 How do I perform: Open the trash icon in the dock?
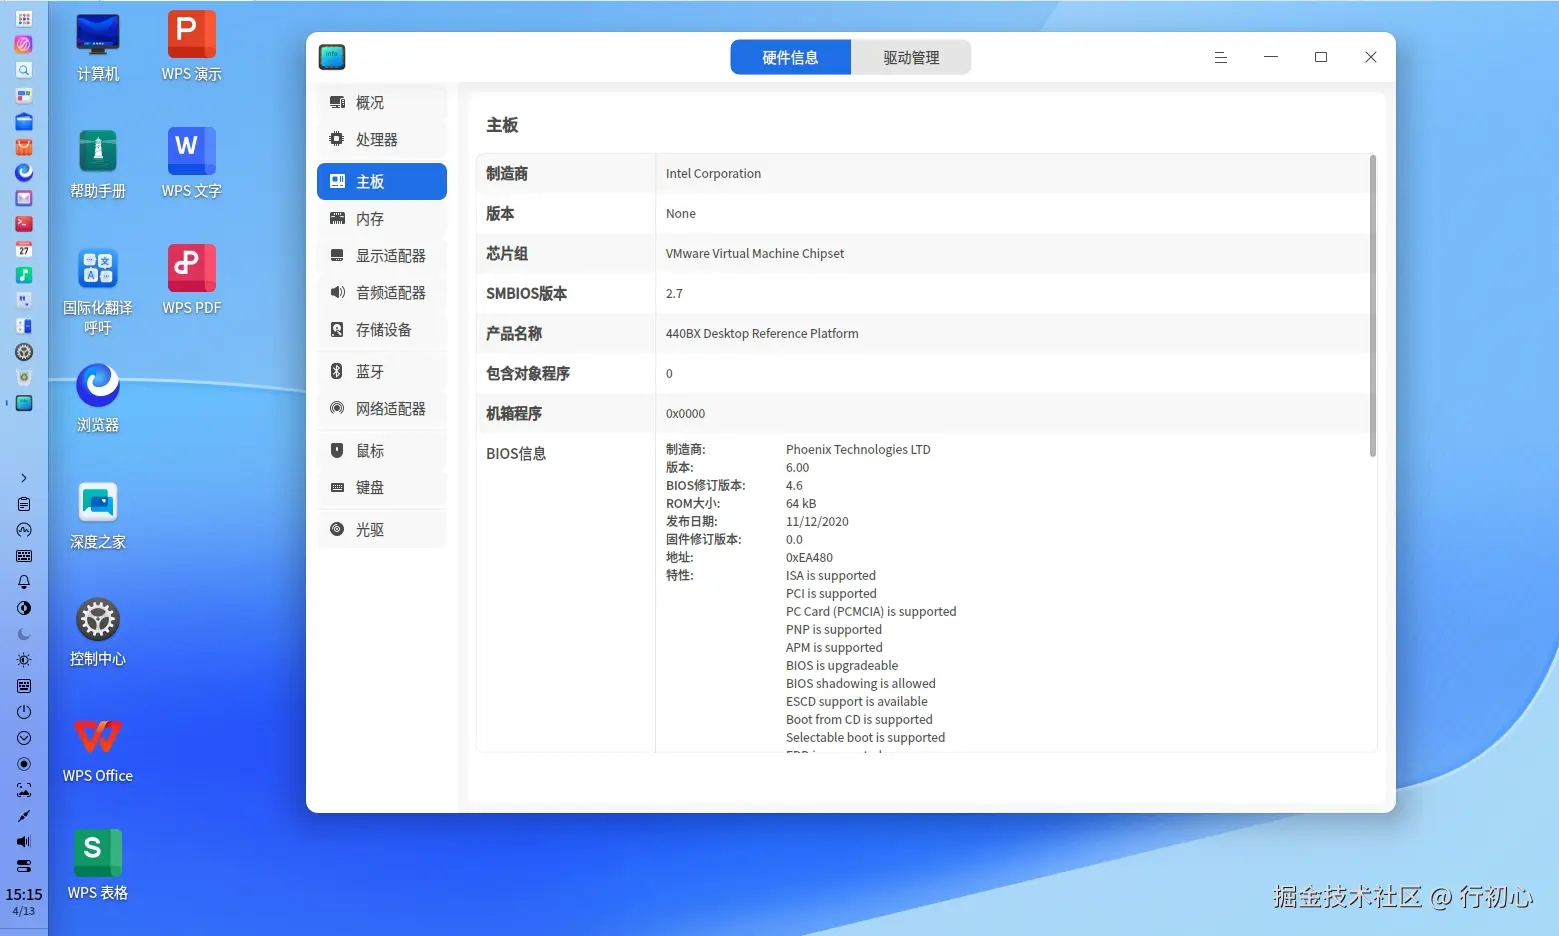click(24, 378)
